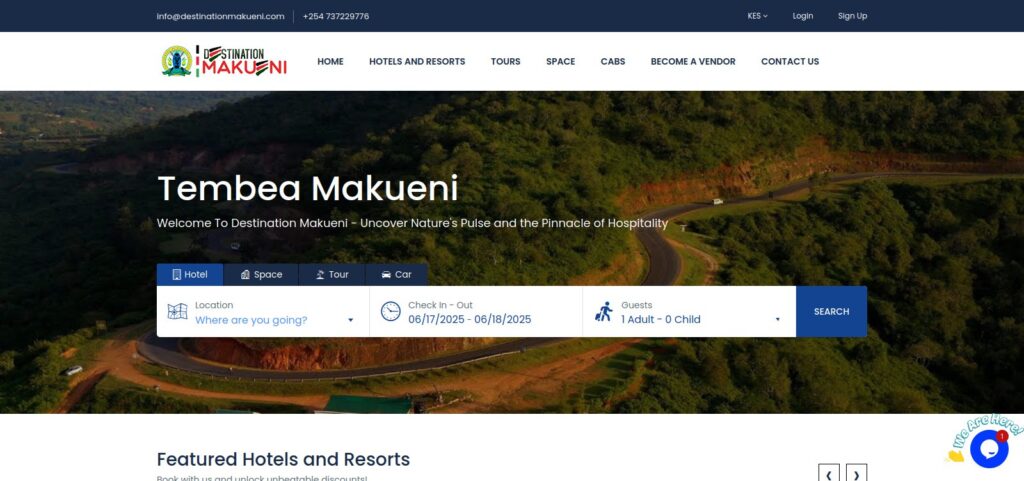Click the map icon beside Location
Viewport: 1024px width, 481px height.
pyautogui.click(x=177, y=311)
